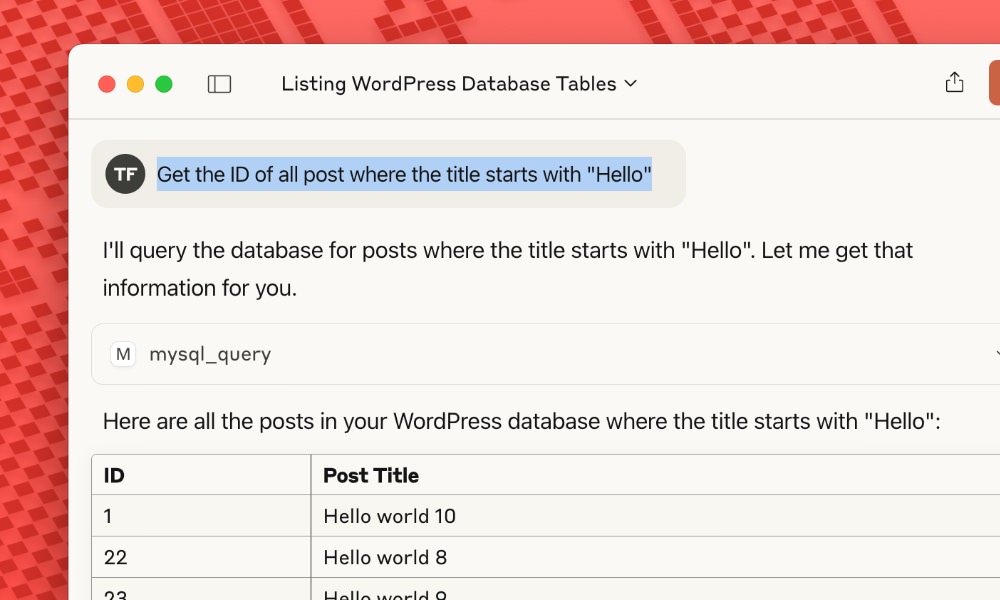Viewport: 1000px width, 600px height.
Task: Click the Listing WordPress Database Tables title
Action: pos(448,84)
